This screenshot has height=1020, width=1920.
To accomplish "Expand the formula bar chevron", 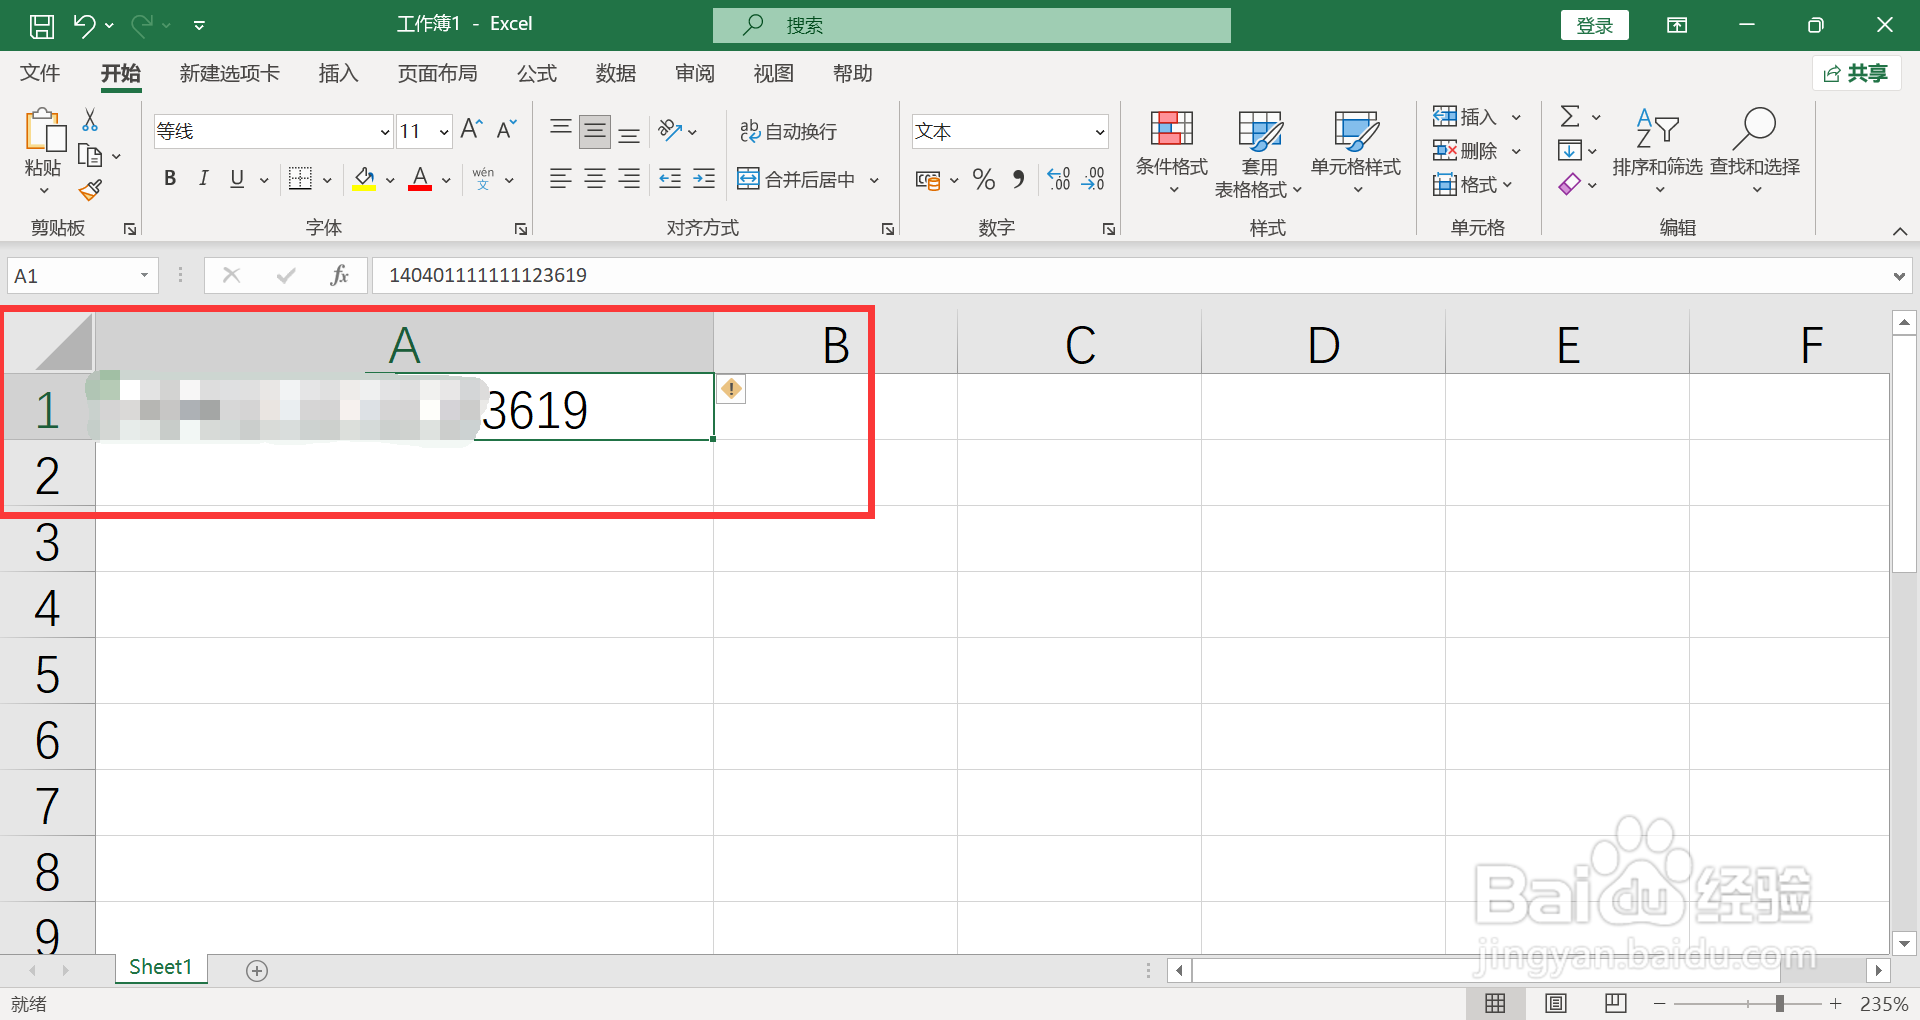I will pyautogui.click(x=1899, y=276).
